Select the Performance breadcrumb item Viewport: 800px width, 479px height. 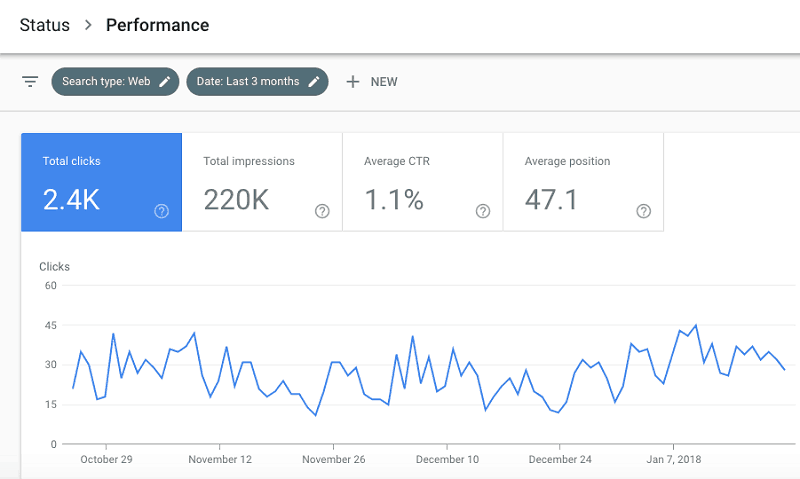[158, 25]
